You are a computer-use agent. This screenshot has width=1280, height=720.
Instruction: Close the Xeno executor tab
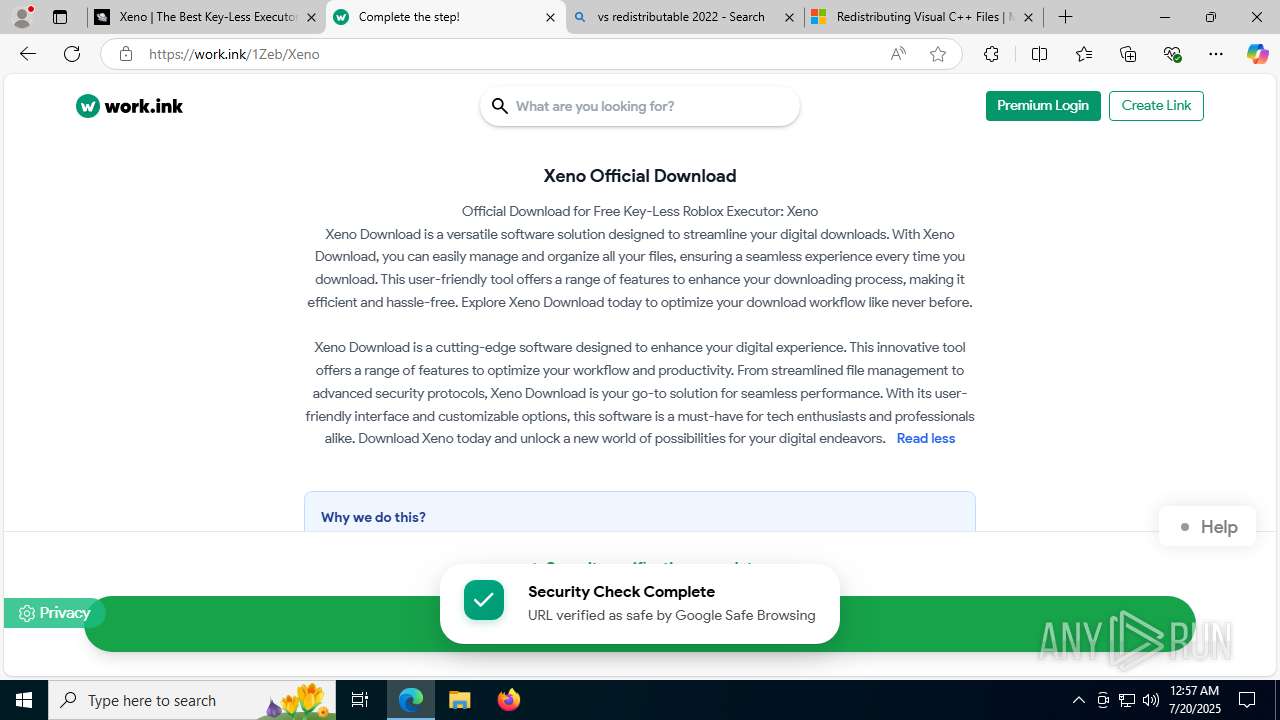point(311,17)
